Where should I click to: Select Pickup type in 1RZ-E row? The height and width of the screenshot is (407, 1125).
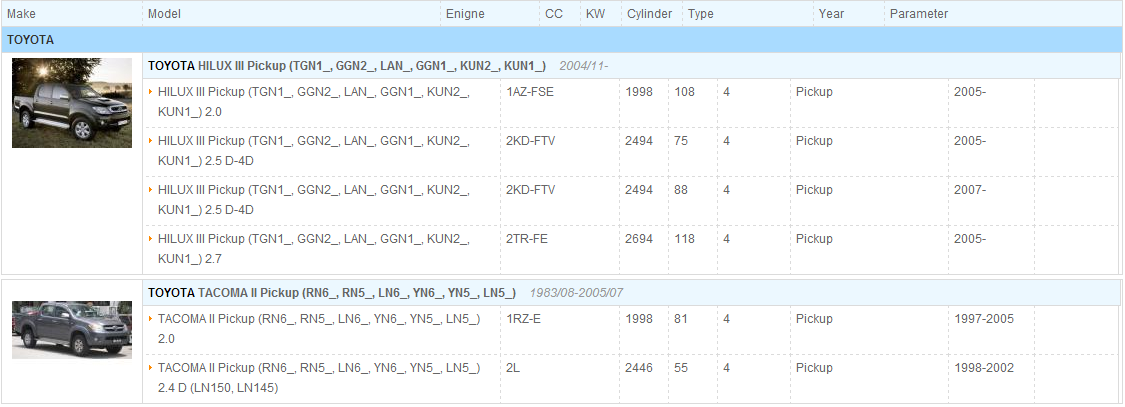tap(814, 319)
